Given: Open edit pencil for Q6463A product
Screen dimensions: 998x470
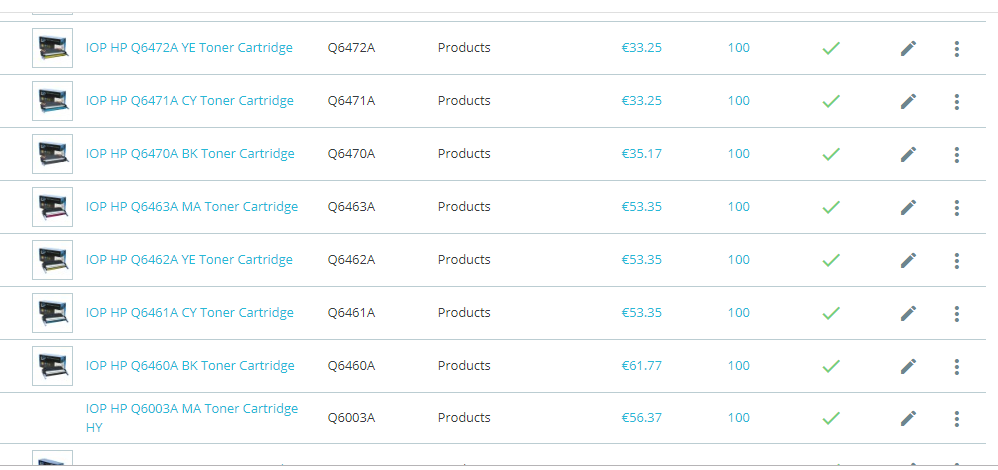Looking at the screenshot, I should pyautogui.click(x=908, y=207).
